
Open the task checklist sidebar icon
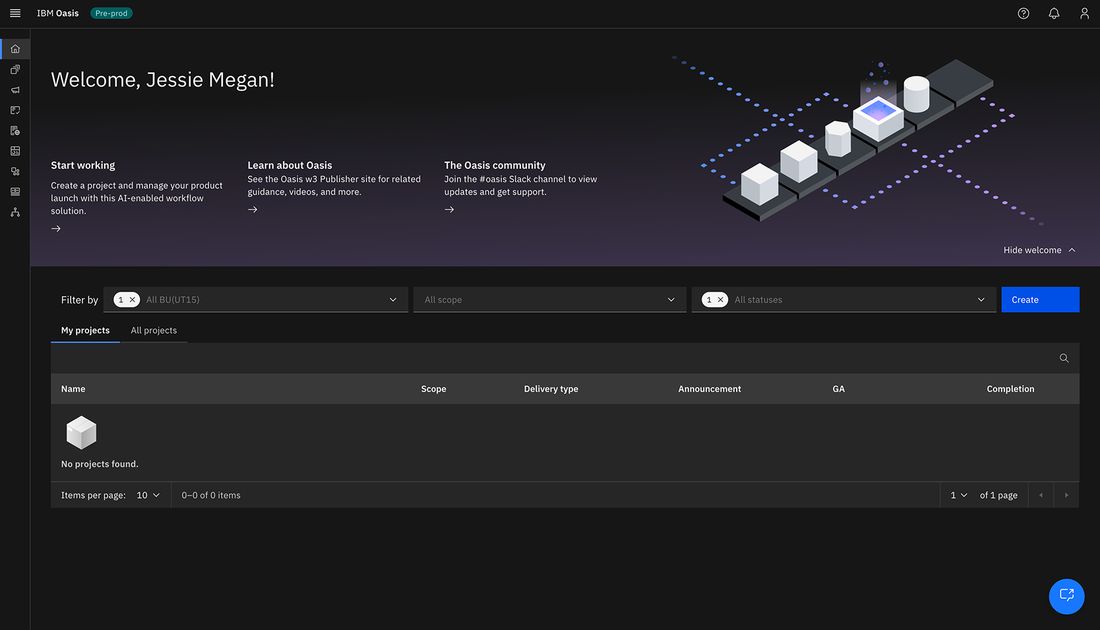[15, 110]
